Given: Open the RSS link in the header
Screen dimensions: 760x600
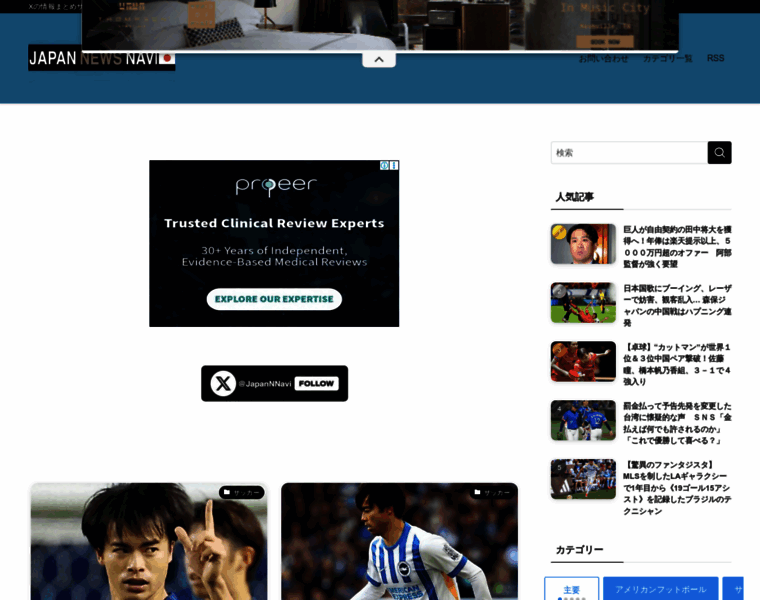Looking at the screenshot, I should pos(716,58).
